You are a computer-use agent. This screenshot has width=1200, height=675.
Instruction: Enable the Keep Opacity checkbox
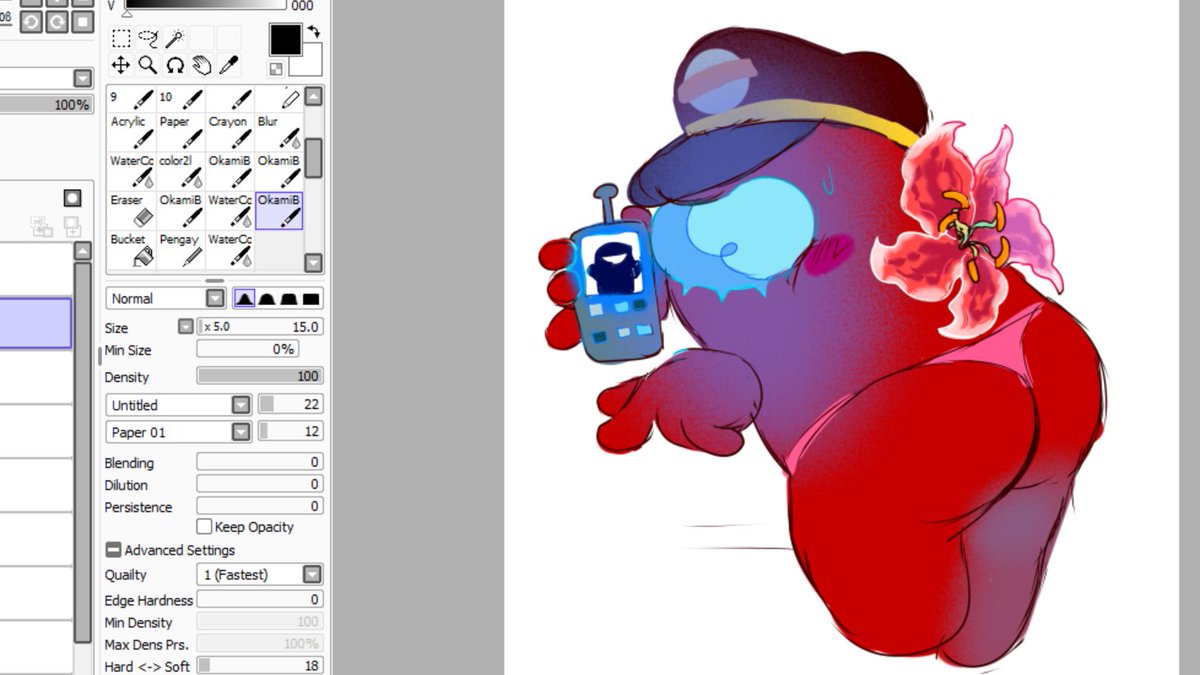pos(204,526)
